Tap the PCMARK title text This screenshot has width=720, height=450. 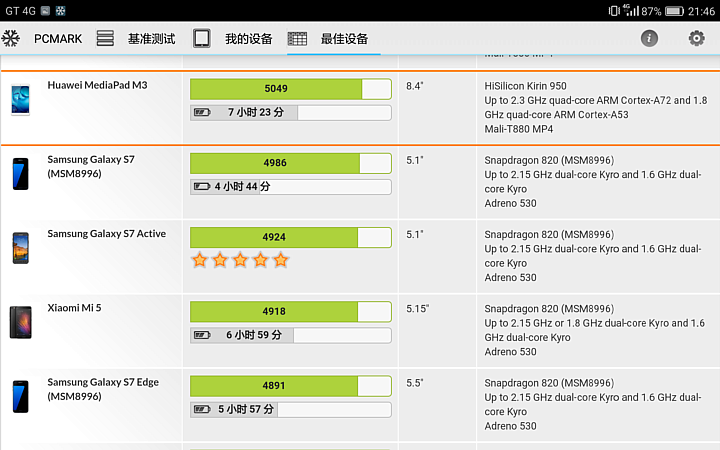[58, 39]
